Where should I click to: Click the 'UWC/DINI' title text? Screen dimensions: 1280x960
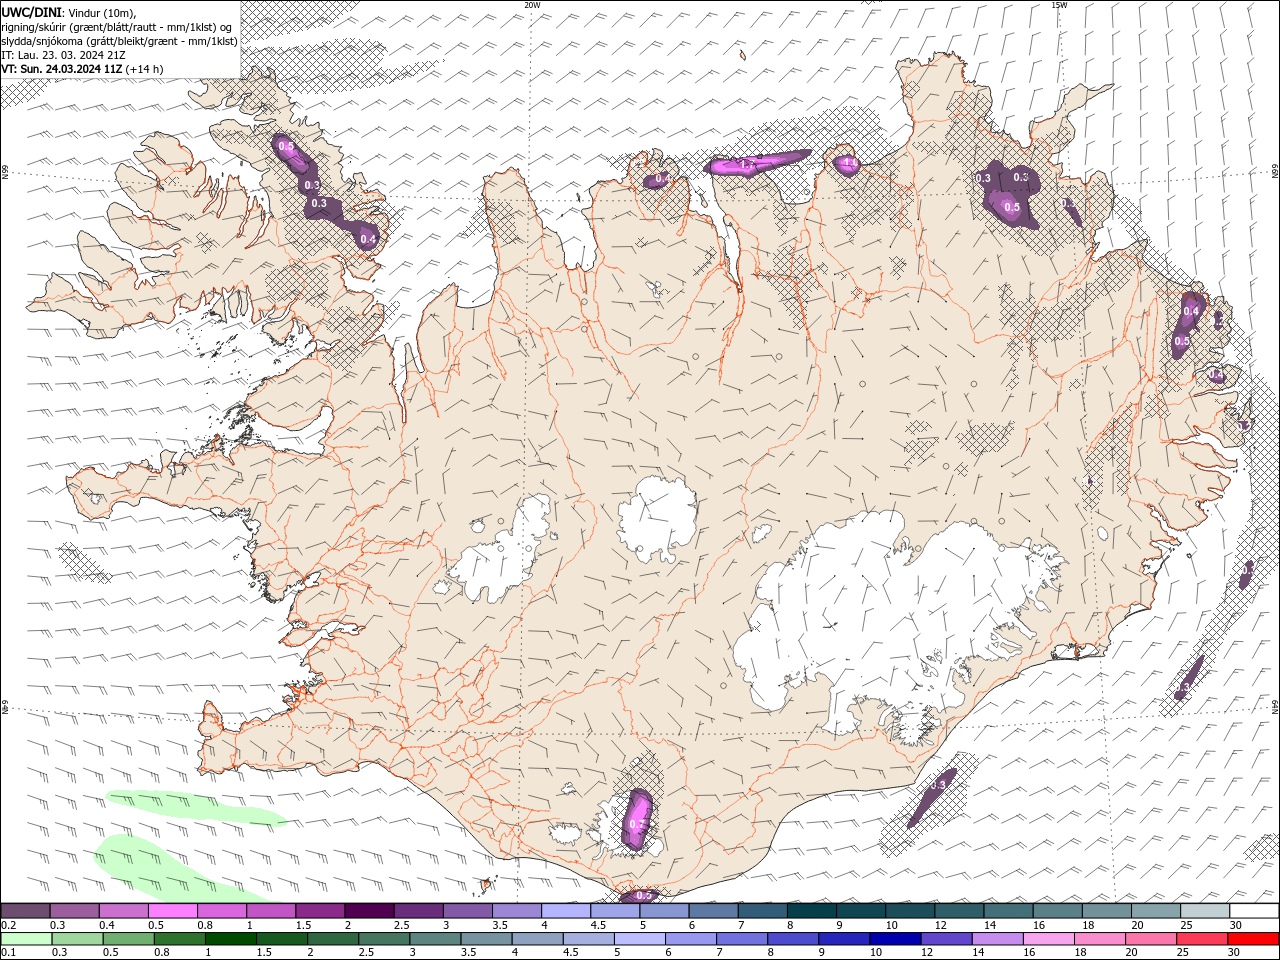point(32,12)
